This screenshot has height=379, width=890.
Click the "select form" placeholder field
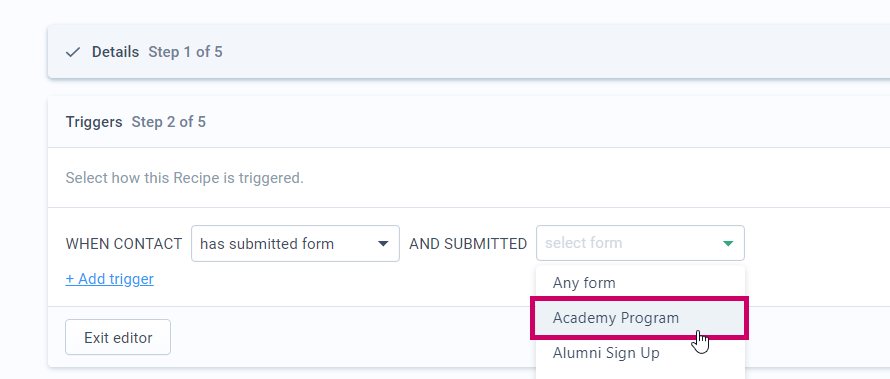(640, 243)
